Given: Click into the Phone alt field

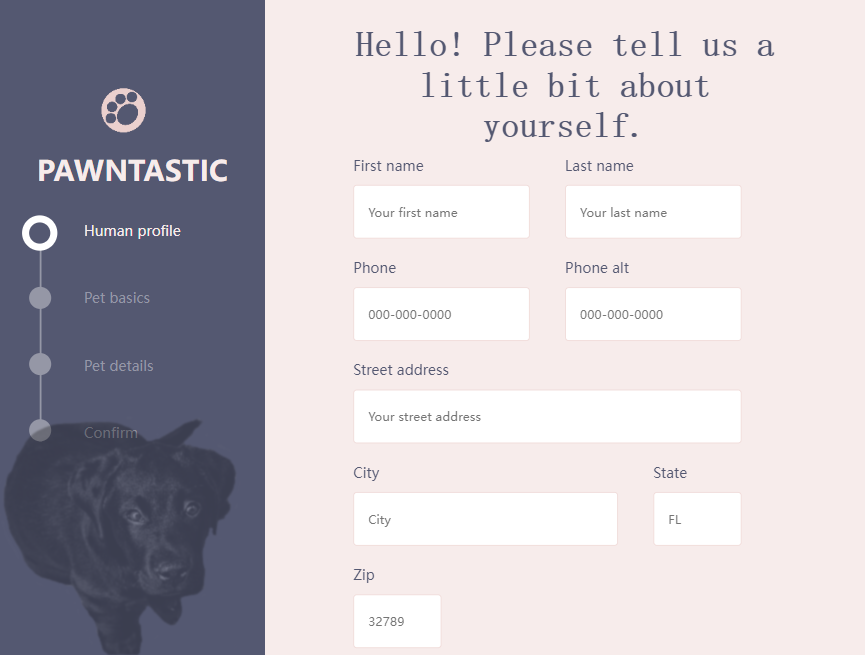Looking at the screenshot, I should (653, 314).
